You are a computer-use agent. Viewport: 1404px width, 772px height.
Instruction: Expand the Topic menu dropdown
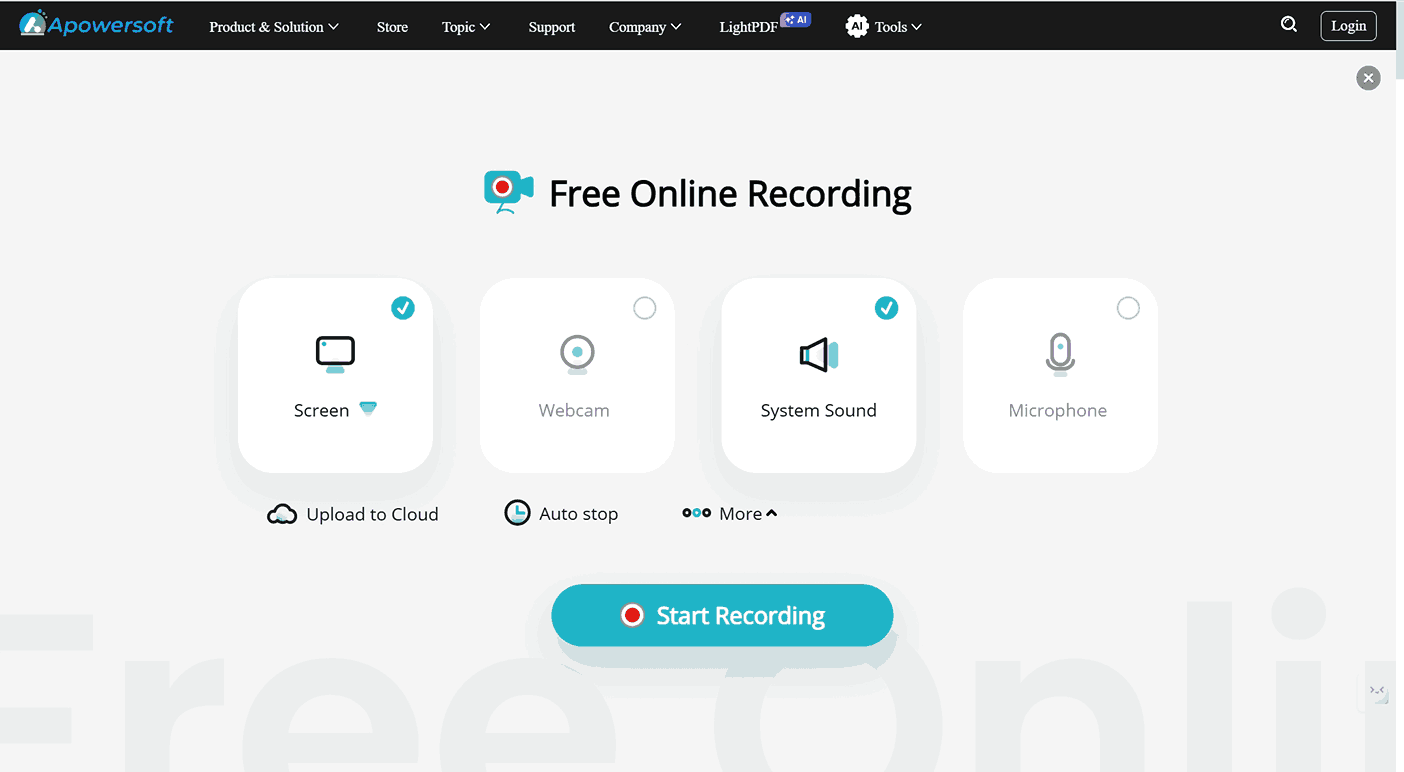[466, 27]
